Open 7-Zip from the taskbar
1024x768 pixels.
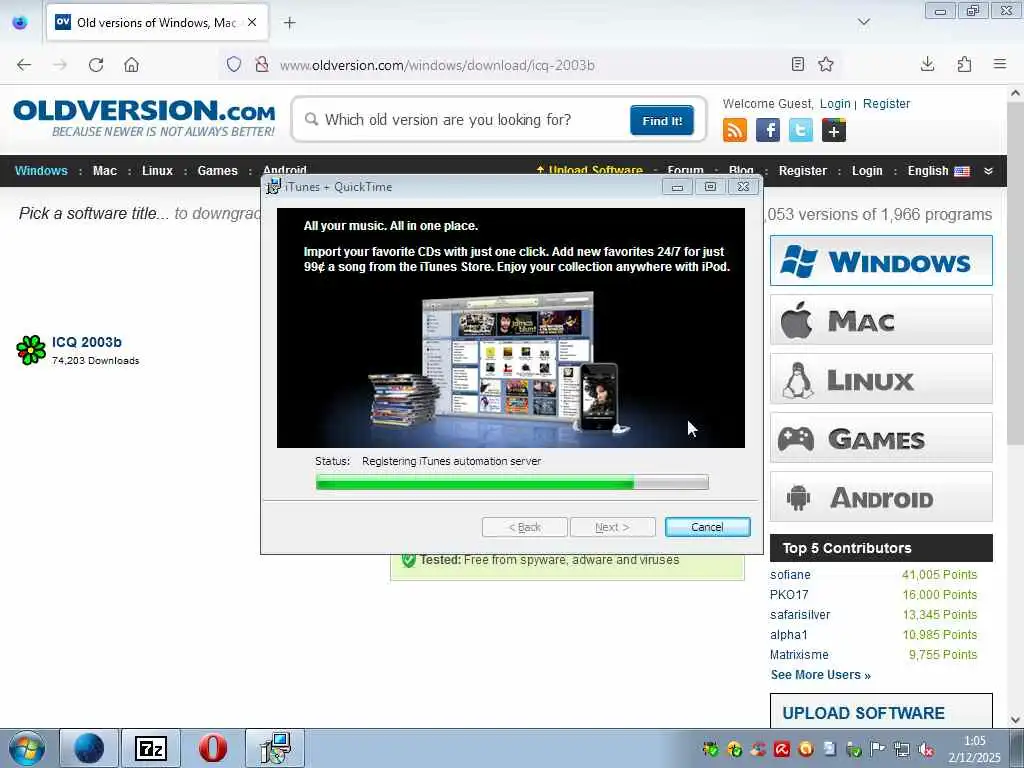click(150, 748)
